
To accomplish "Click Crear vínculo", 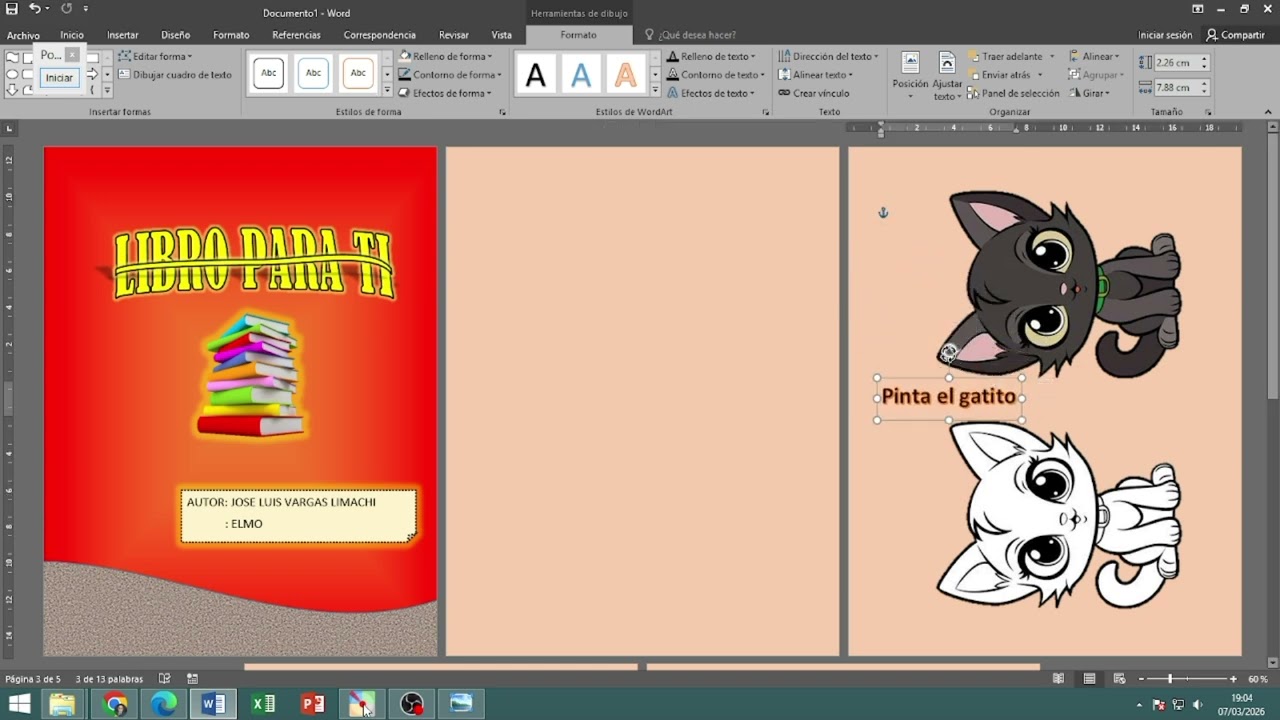I will pyautogui.click(x=814, y=93).
